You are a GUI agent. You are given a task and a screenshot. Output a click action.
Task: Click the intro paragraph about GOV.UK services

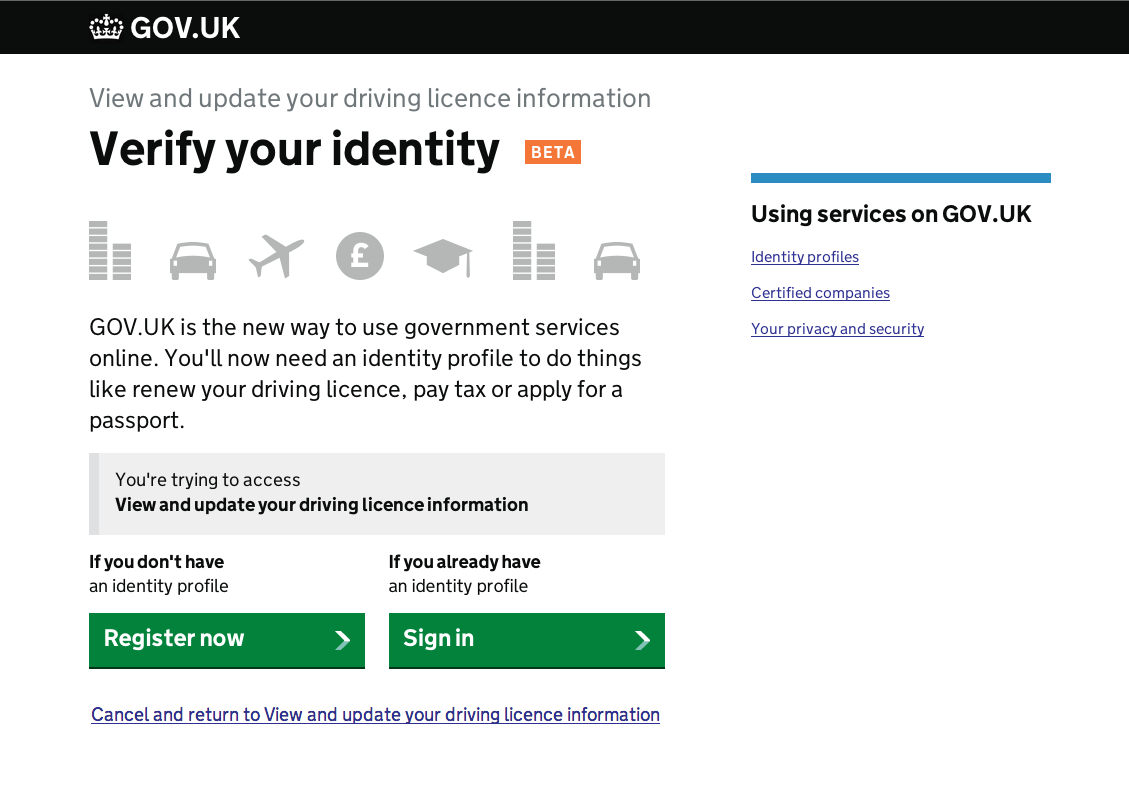[x=365, y=374]
